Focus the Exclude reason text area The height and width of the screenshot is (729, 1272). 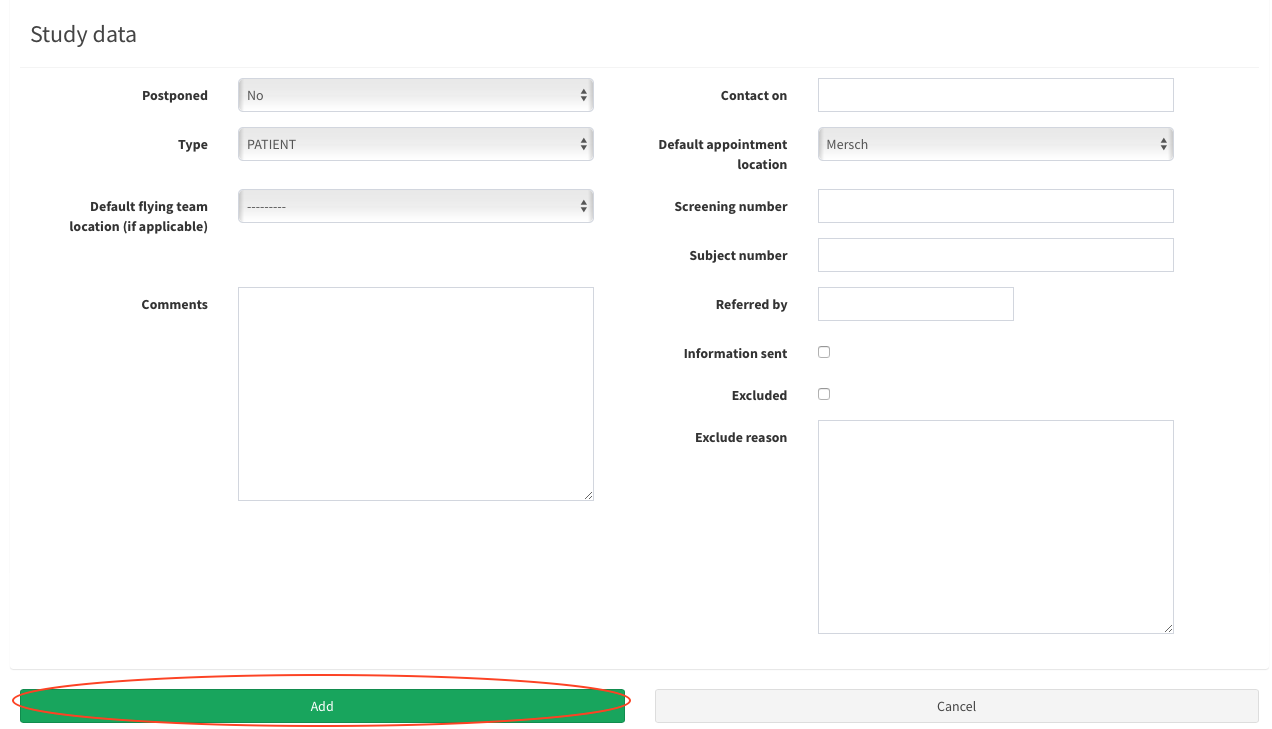[x=994, y=526]
